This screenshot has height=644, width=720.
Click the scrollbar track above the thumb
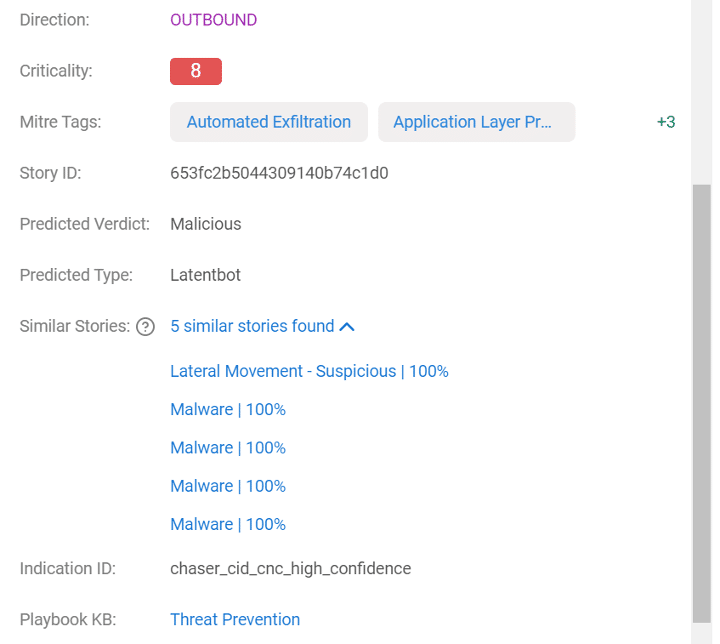coord(702,92)
